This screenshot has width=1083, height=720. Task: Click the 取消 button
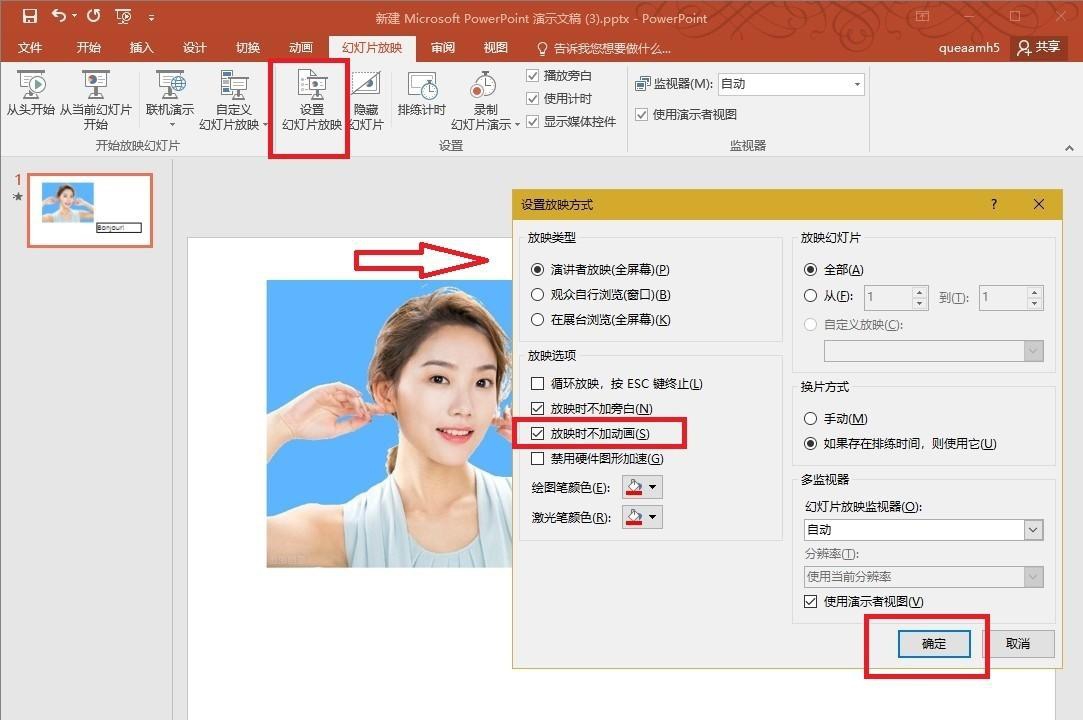click(1019, 644)
